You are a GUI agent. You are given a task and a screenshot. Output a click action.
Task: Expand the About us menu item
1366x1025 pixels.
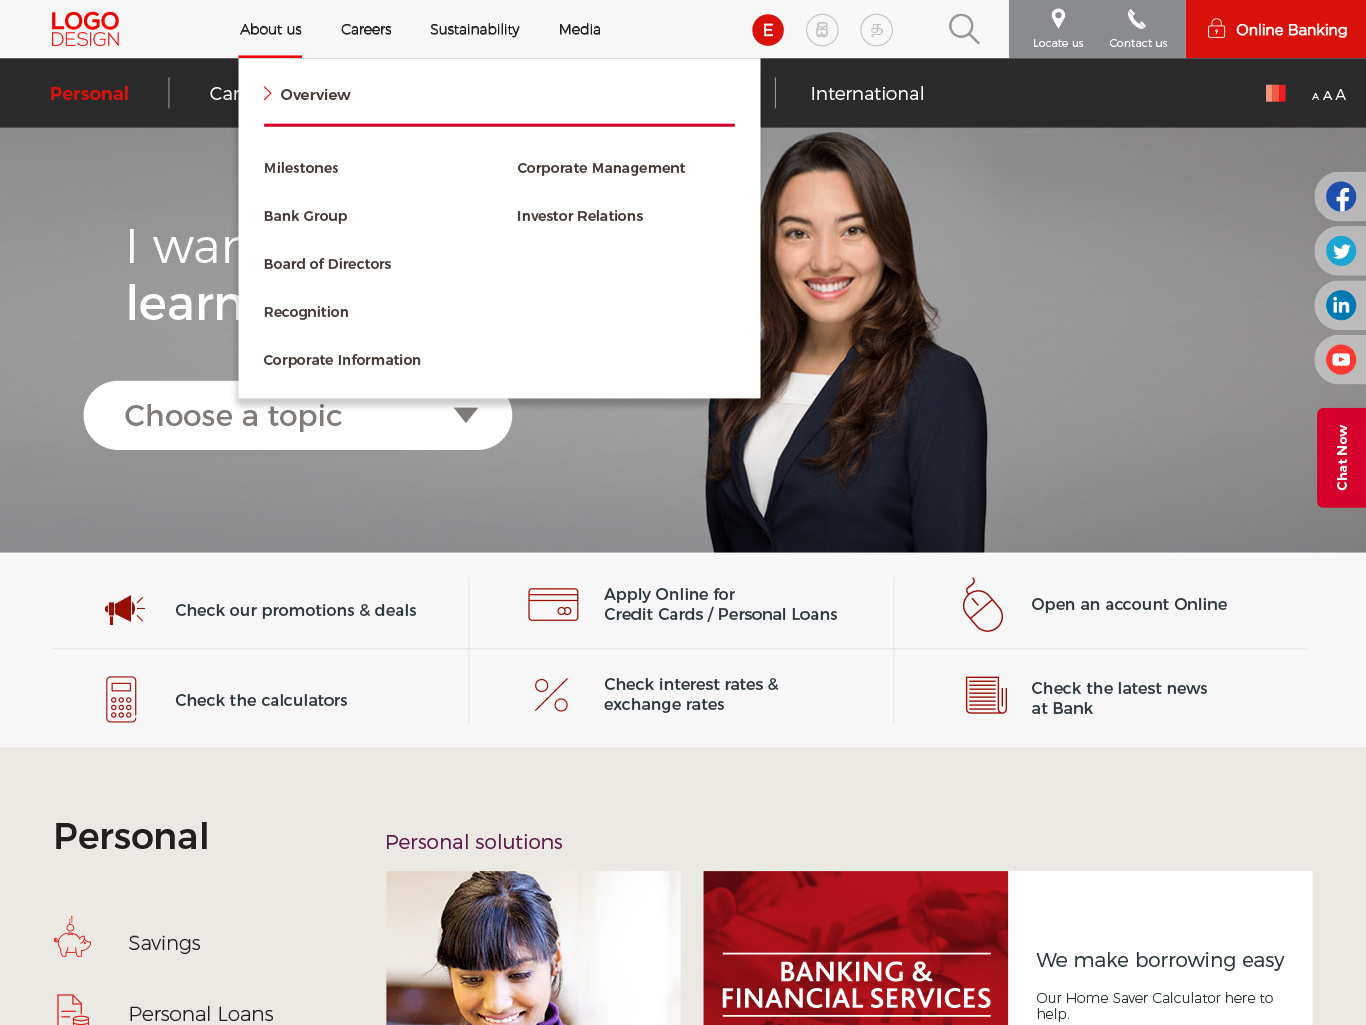[x=270, y=29]
